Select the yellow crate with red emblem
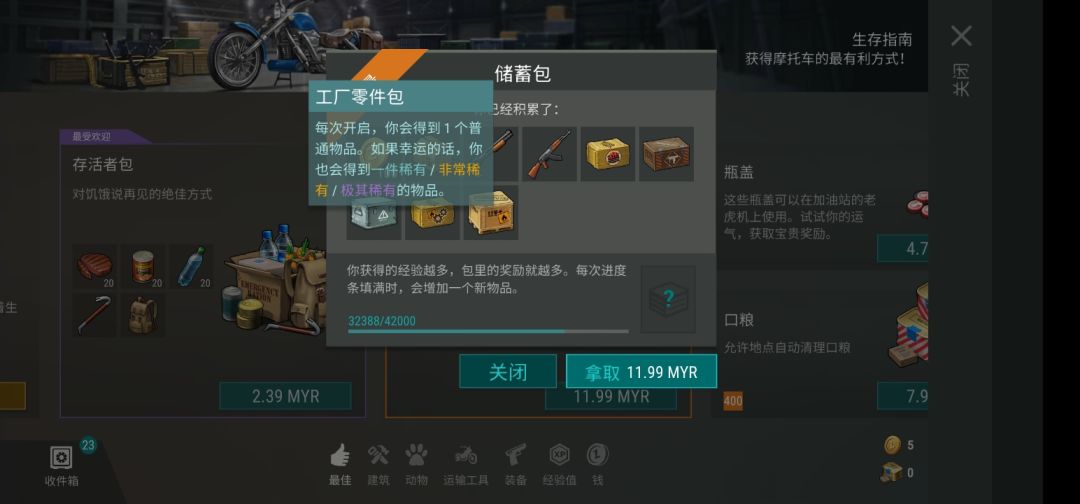This screenshot has width=1080, height=504. (608, 154)
